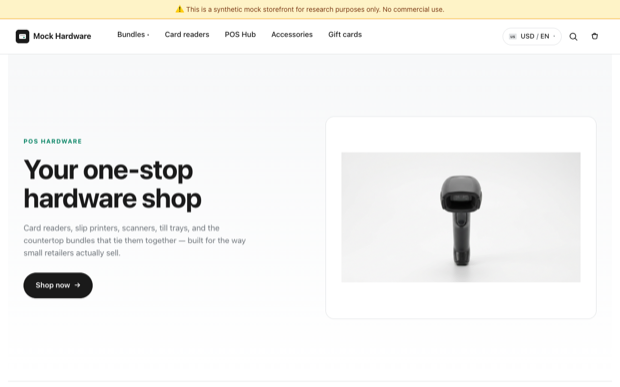Click the warning icon in top banner

click(180, 9)
